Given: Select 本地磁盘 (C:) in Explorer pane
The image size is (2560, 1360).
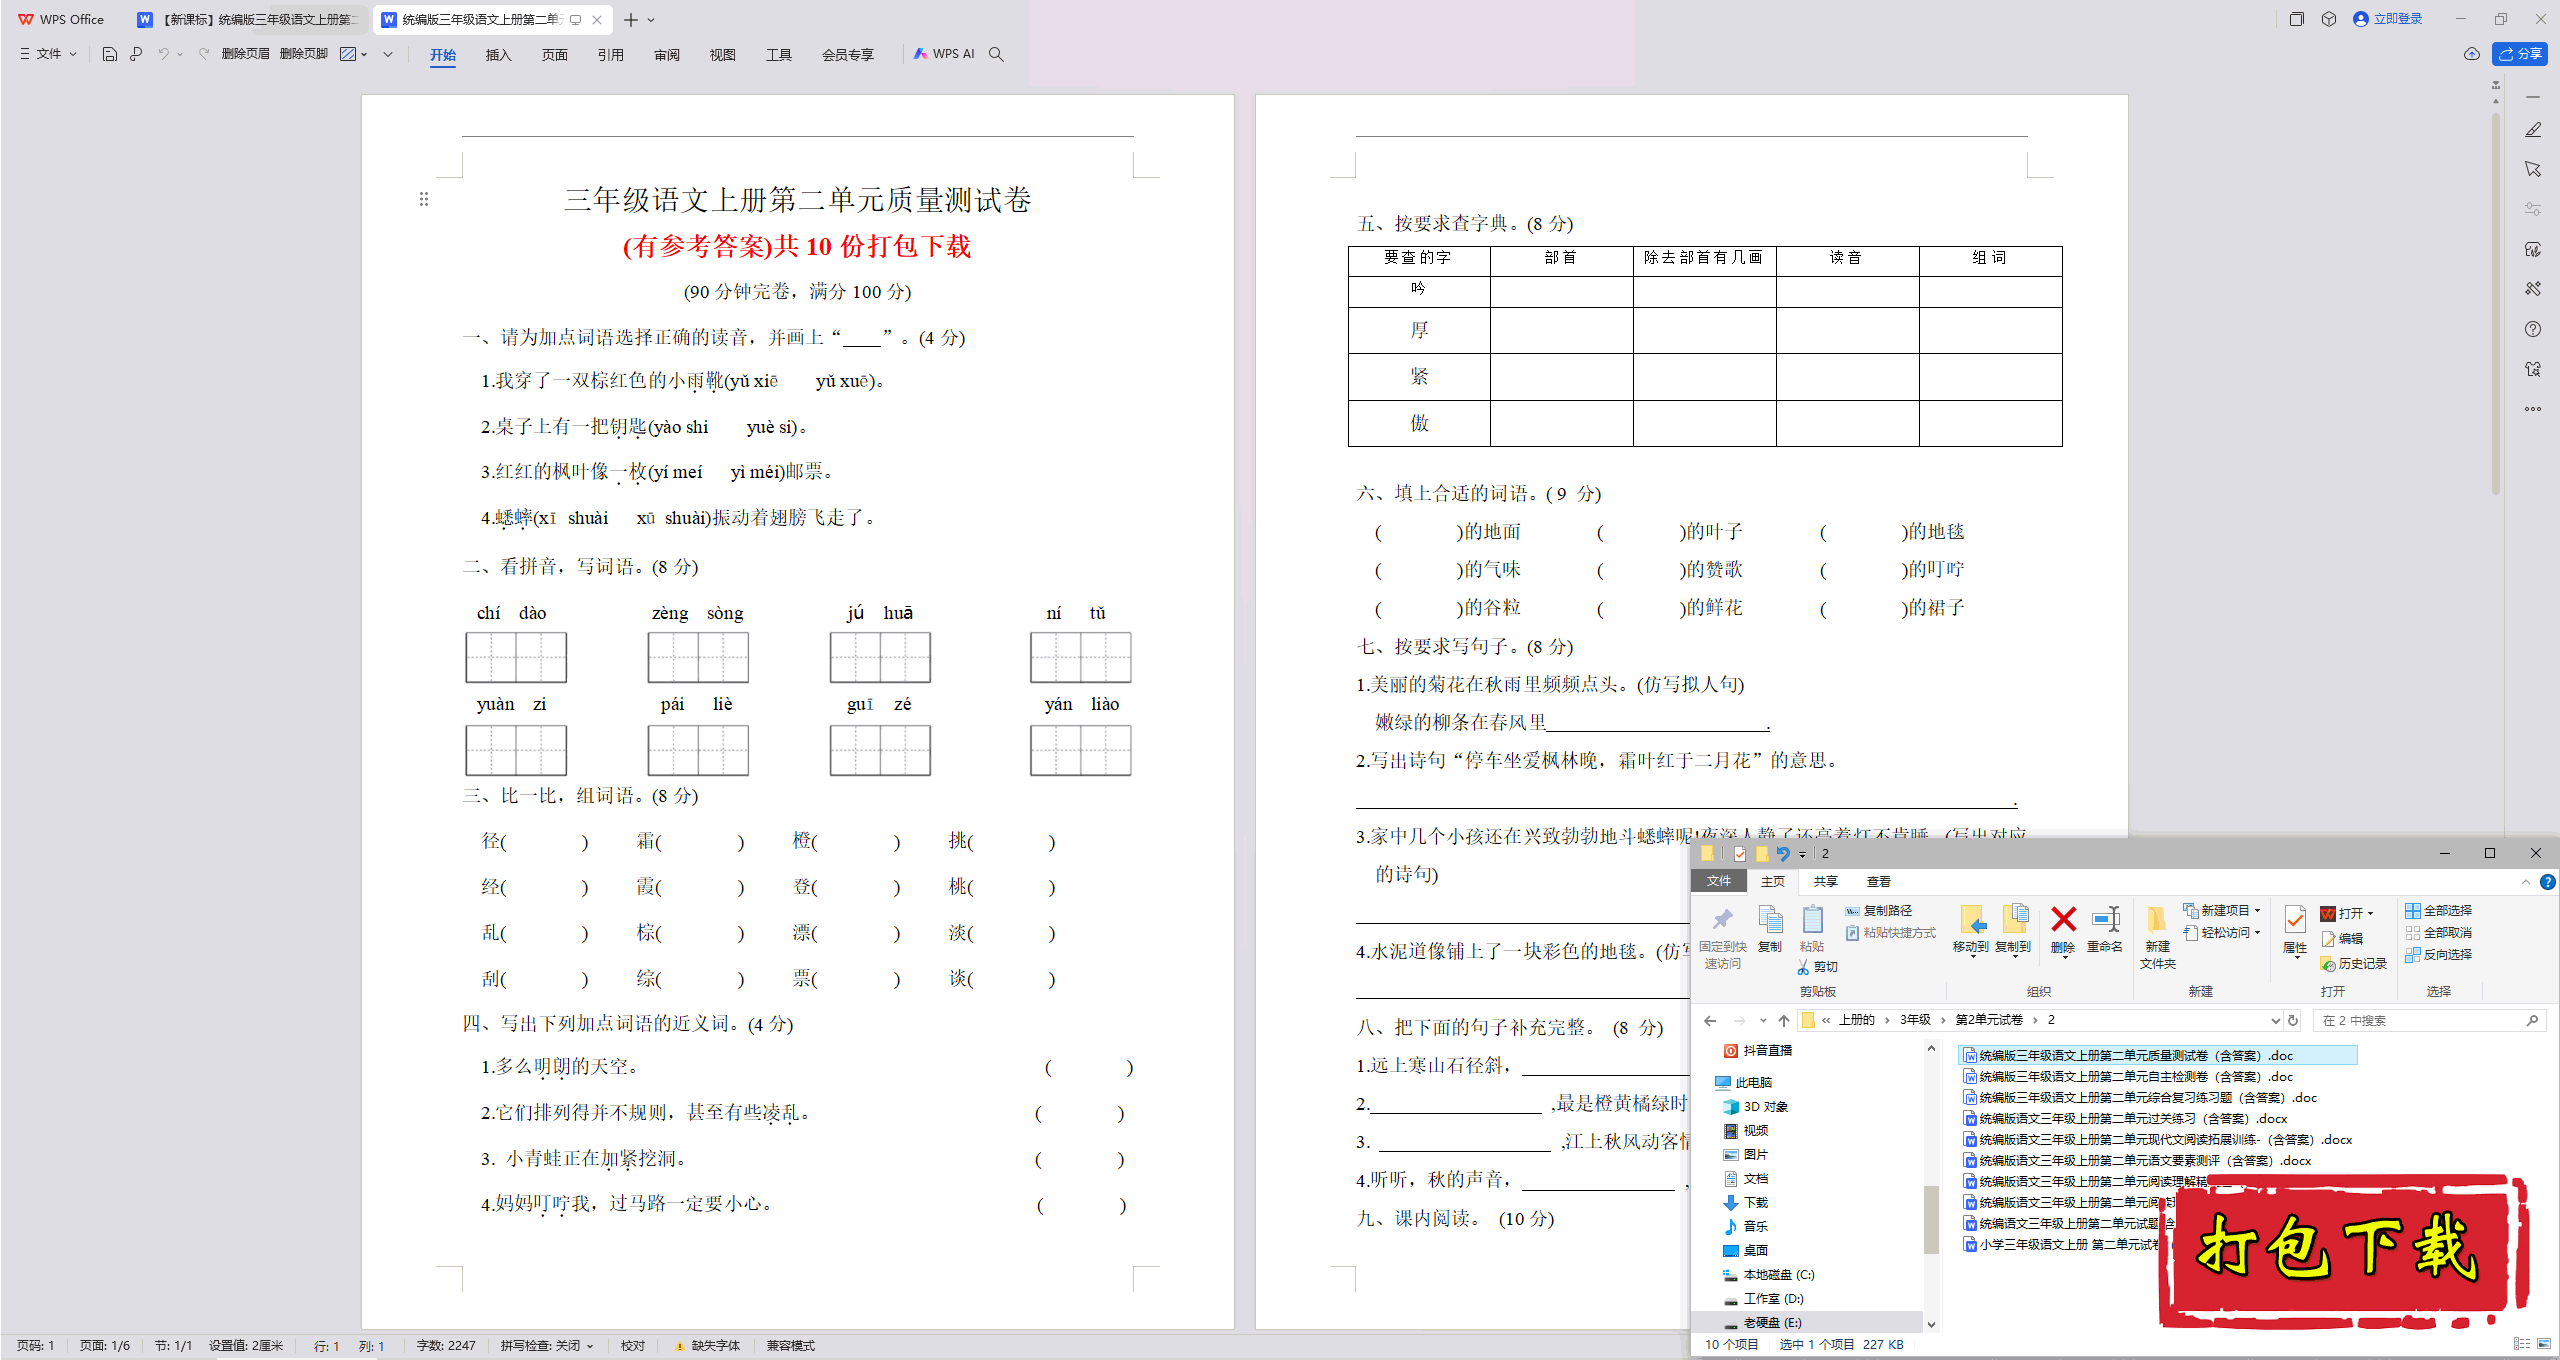Looking at the screenshot, I should (x=1768, y=1275).
